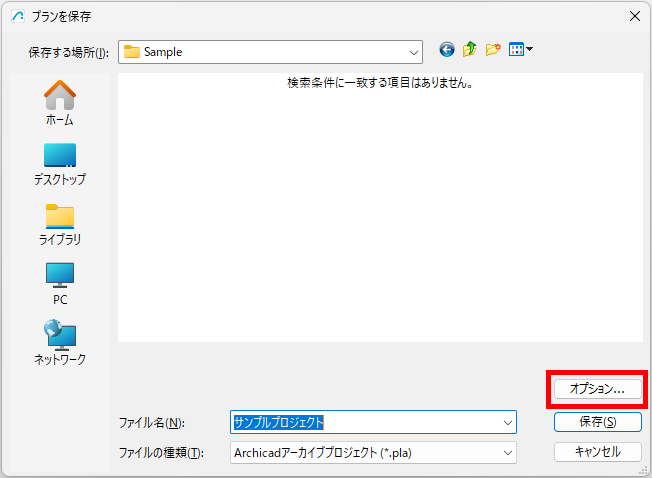Open the file type dropdown list

[508, 453]
